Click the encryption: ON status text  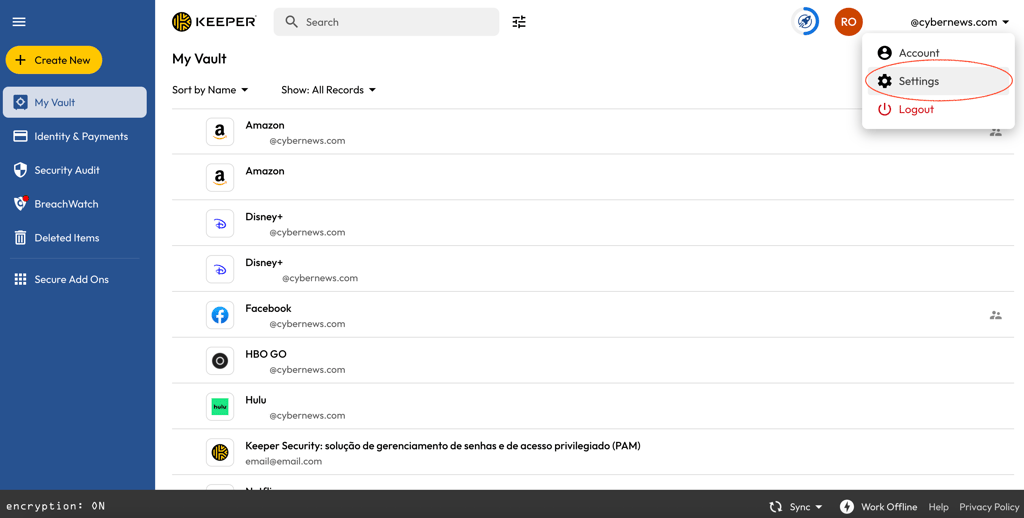56,506
